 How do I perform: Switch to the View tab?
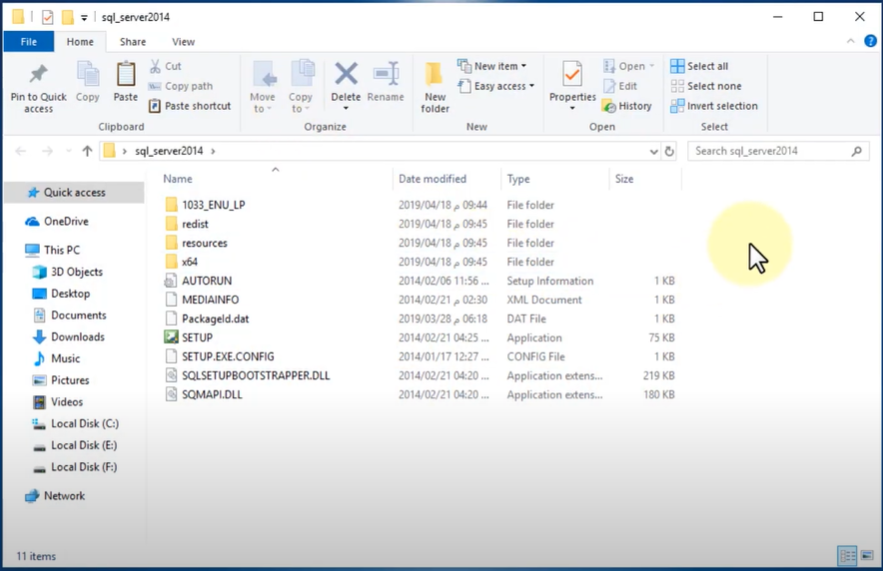pyautogui.click(x=184, y=42)
